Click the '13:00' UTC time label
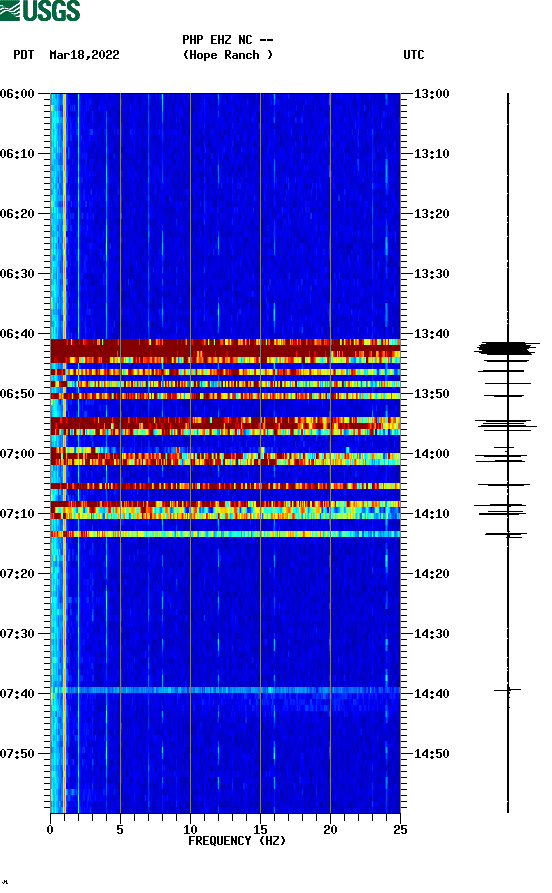552x893 pixels. [x=432, y=93]
